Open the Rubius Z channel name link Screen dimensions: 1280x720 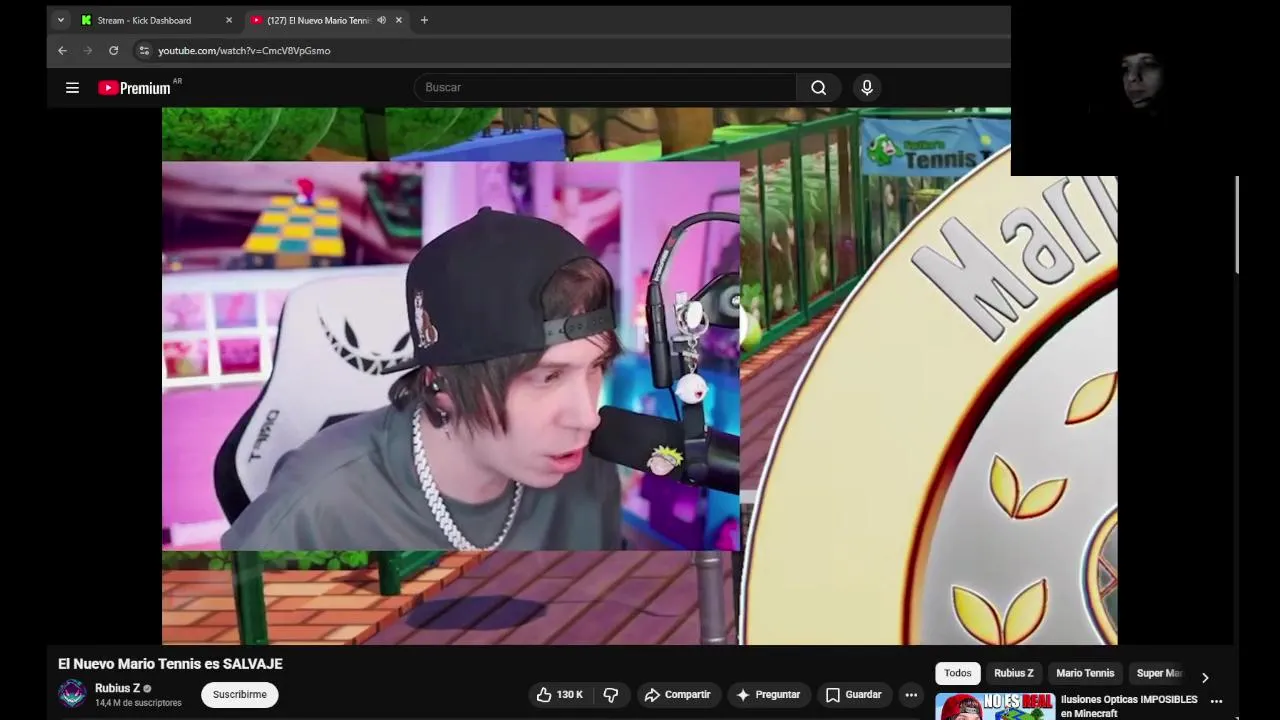click(x=117, y=688)
